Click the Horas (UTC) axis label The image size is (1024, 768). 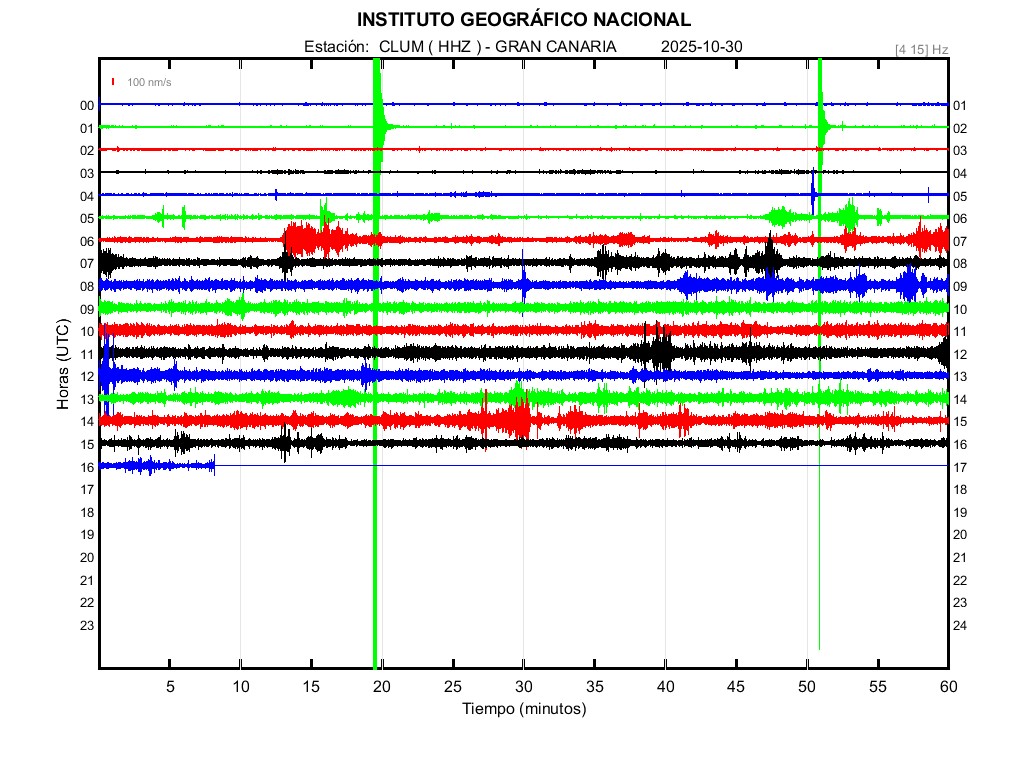[x=63, y=364]
